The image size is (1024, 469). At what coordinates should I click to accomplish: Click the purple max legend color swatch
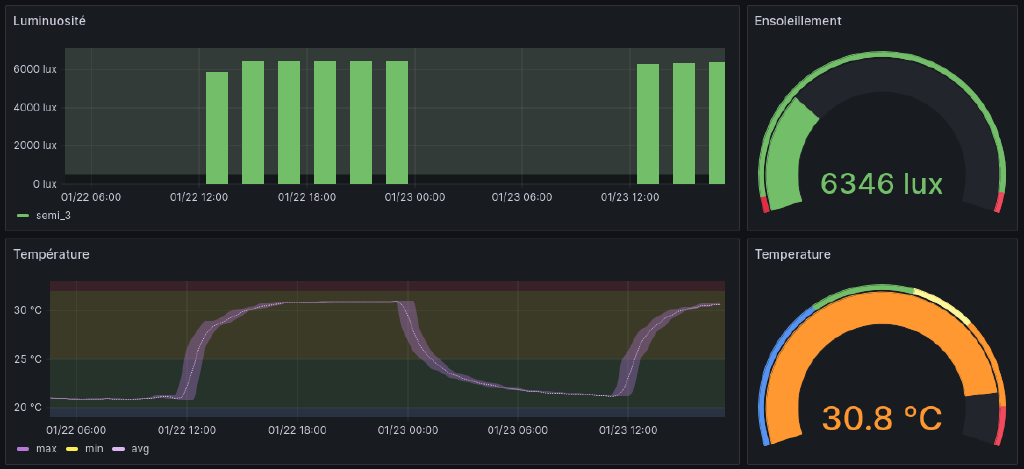point(24,449)
